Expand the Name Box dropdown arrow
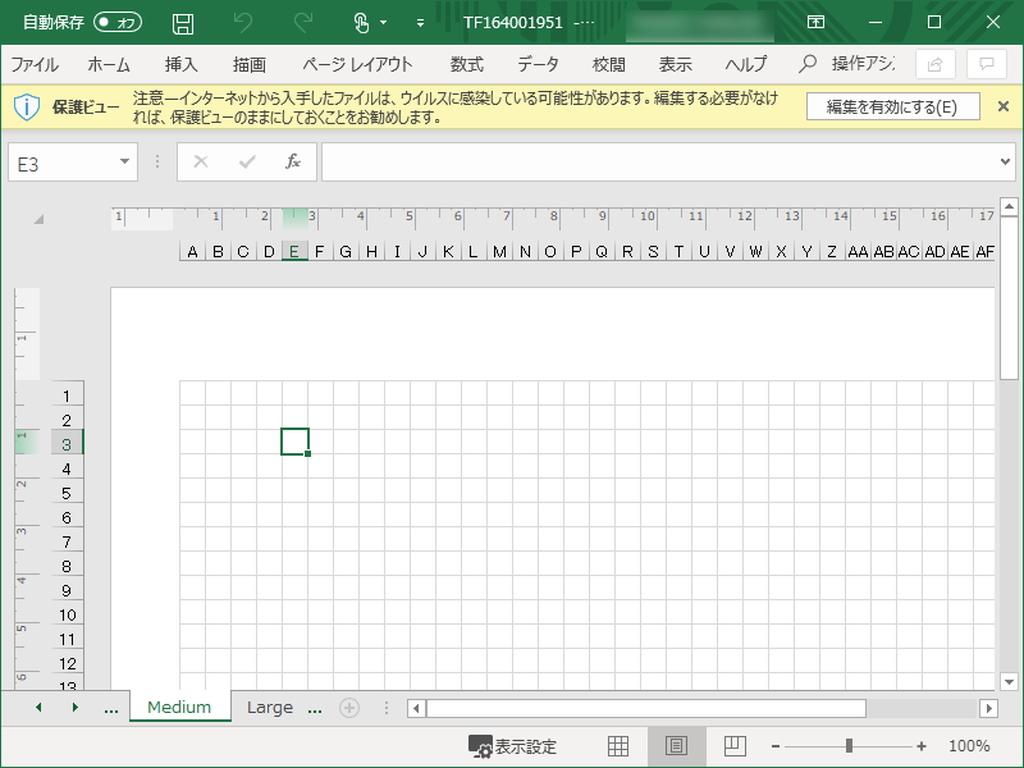 [124, 161]
